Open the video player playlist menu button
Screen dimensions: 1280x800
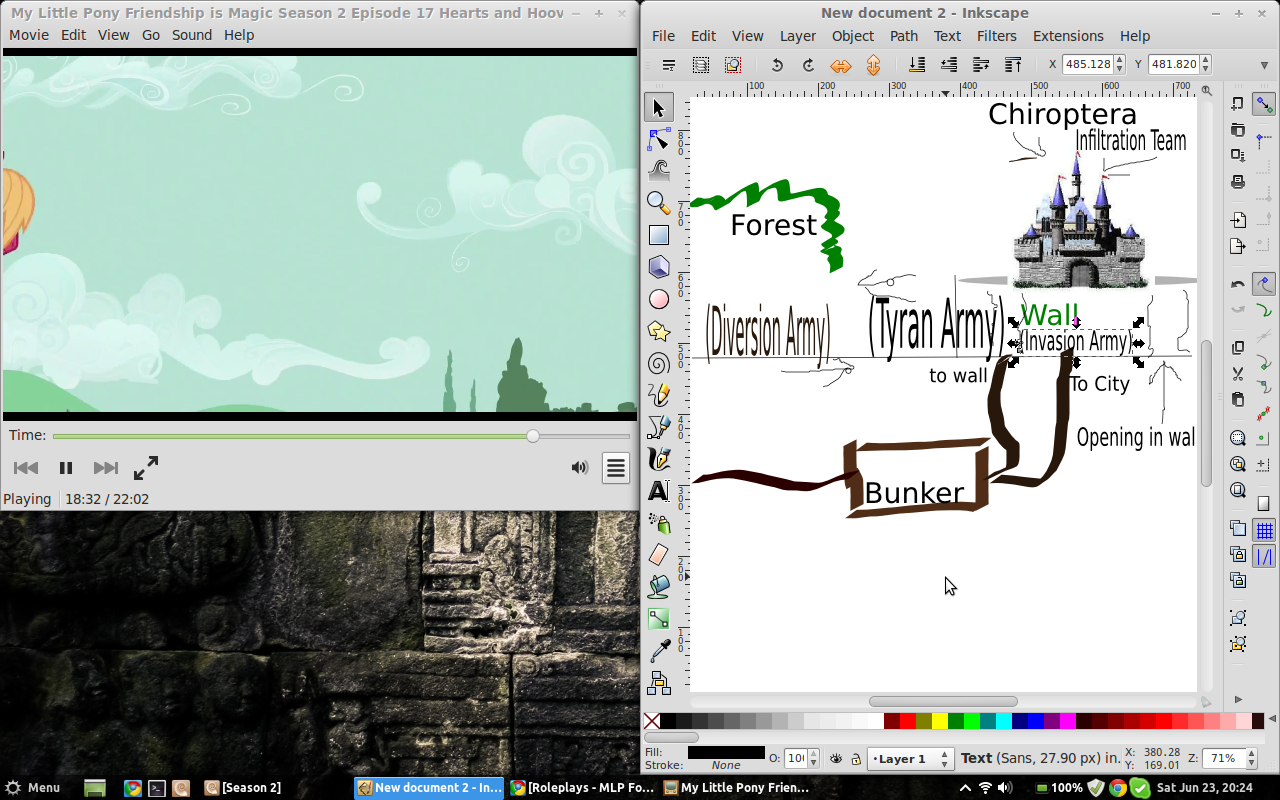tap(615, 467)
